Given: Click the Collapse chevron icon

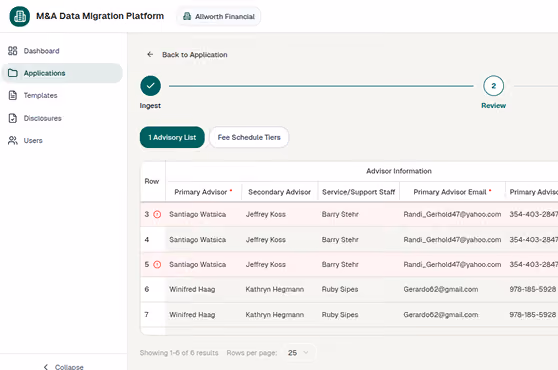Looking at the screenshot, I should click(46, 367).
